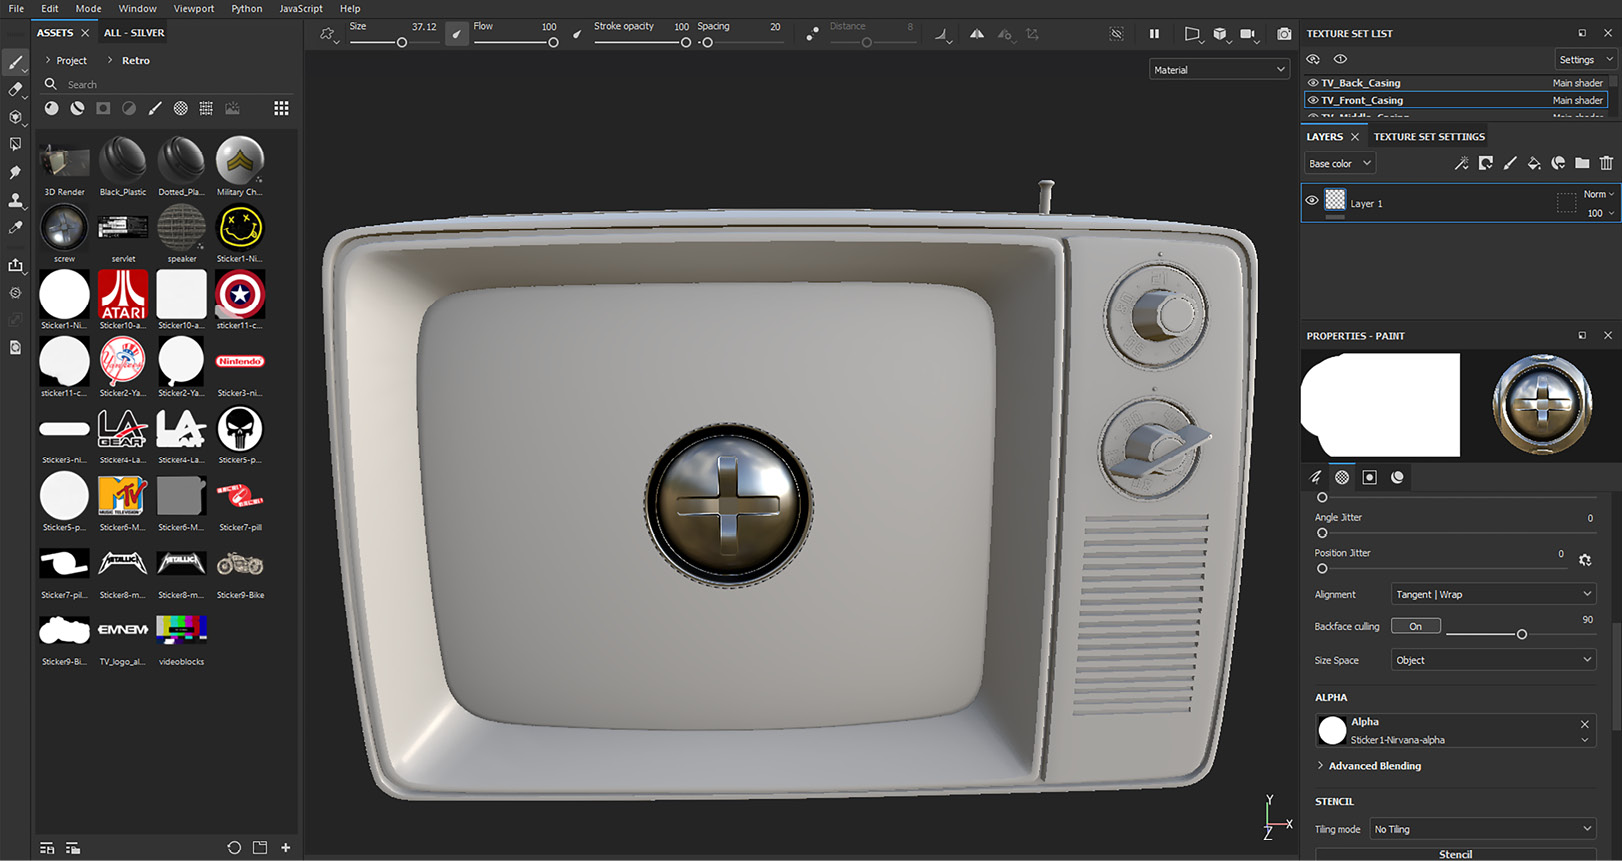Adjust the Backface culling angle slider
The image size is (1622, 861).
[x=1521, y=634]
